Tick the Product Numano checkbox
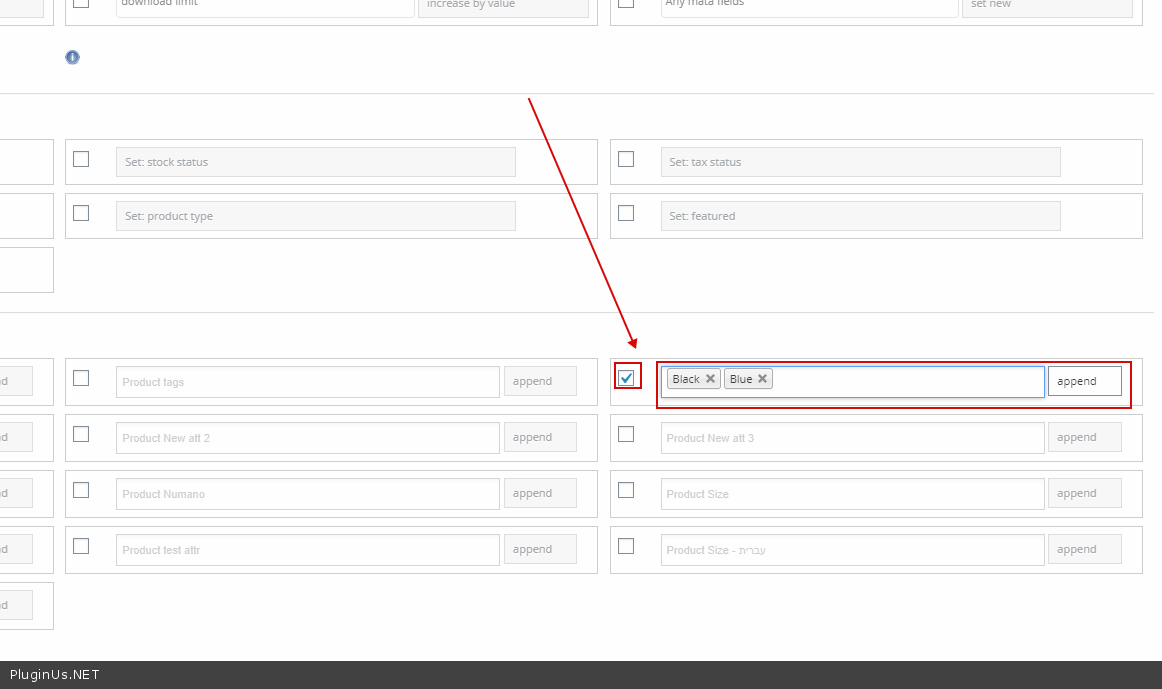 (x=81, y=490)
